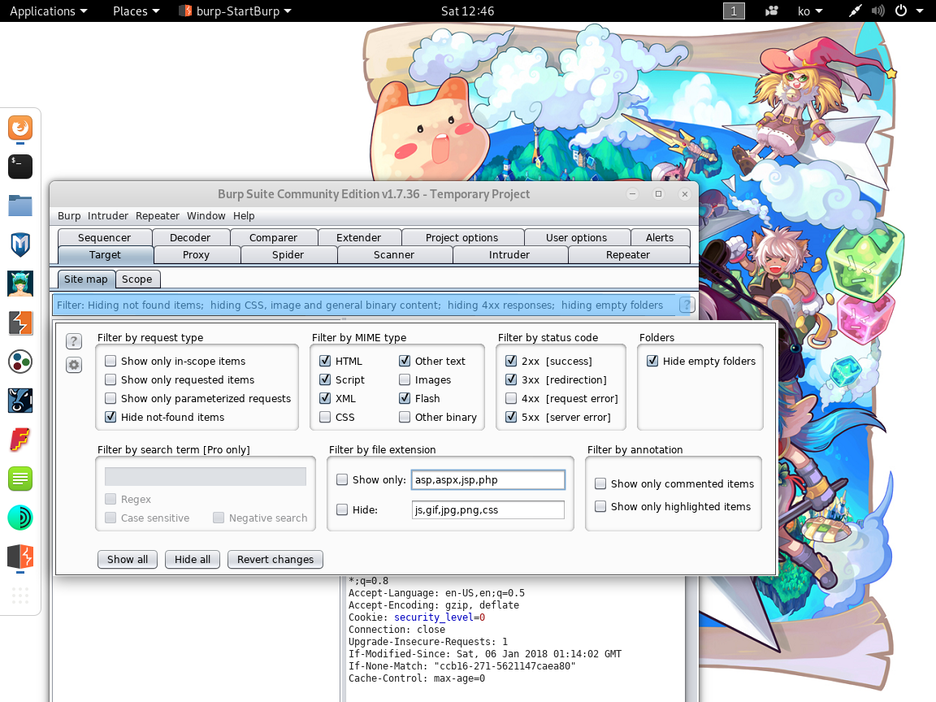The height and width of the screenshot is (702, 936).
Task: Click workspace indicator 1 in top bar
Action: (x=734, y=11)
